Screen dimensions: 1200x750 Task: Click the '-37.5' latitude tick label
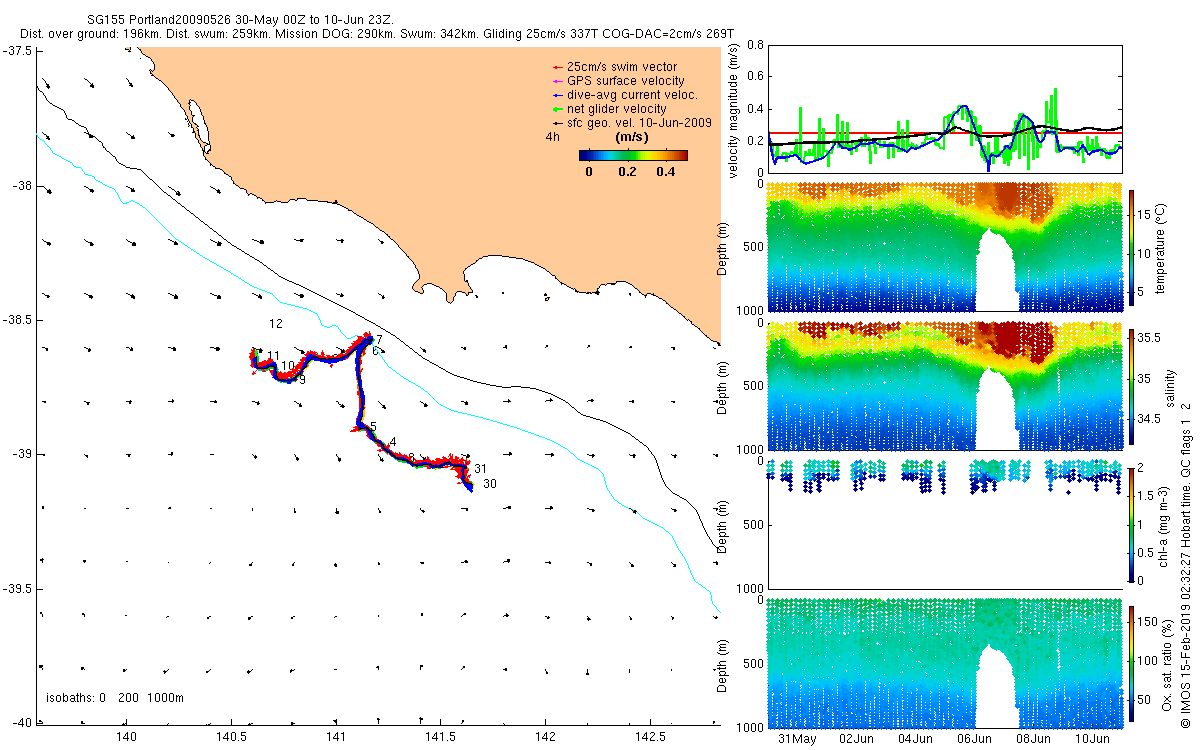coord(18,51)
